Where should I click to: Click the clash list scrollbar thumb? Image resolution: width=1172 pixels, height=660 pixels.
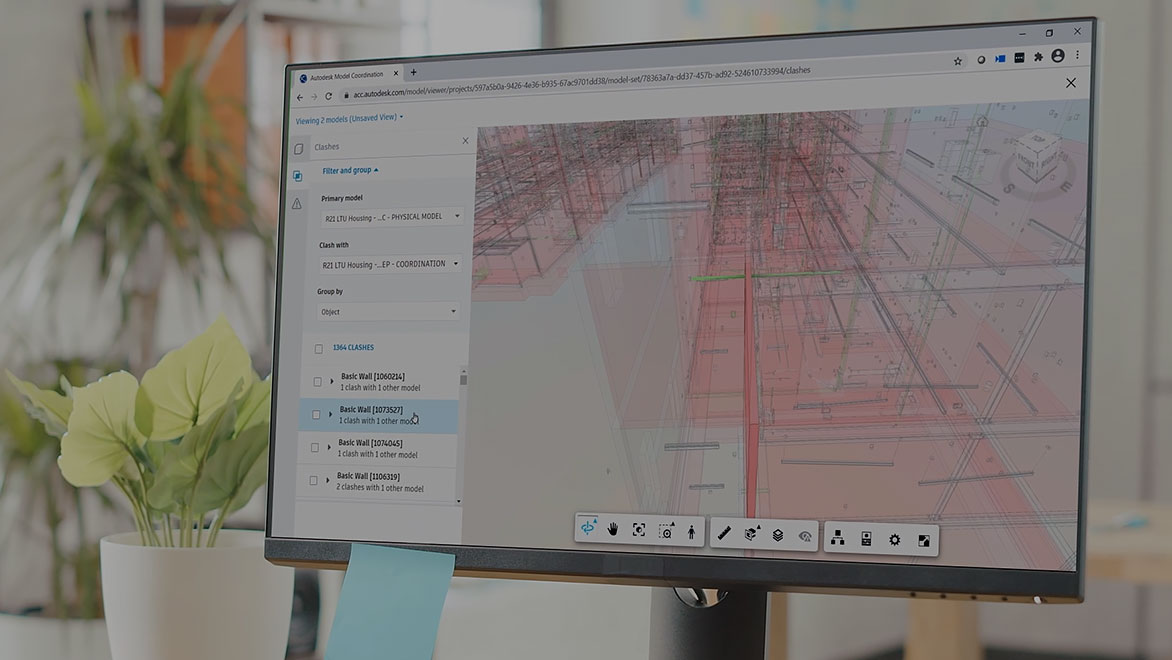463,380
